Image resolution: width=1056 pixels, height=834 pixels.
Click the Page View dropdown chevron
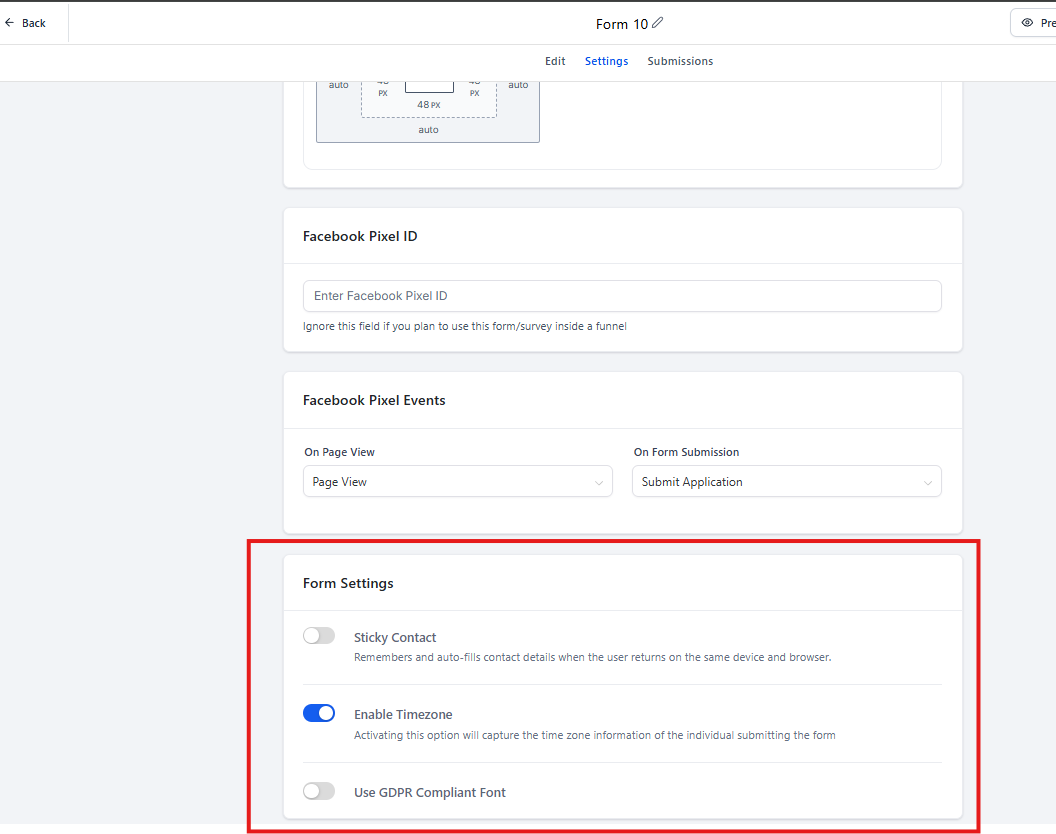pos(598,482)
